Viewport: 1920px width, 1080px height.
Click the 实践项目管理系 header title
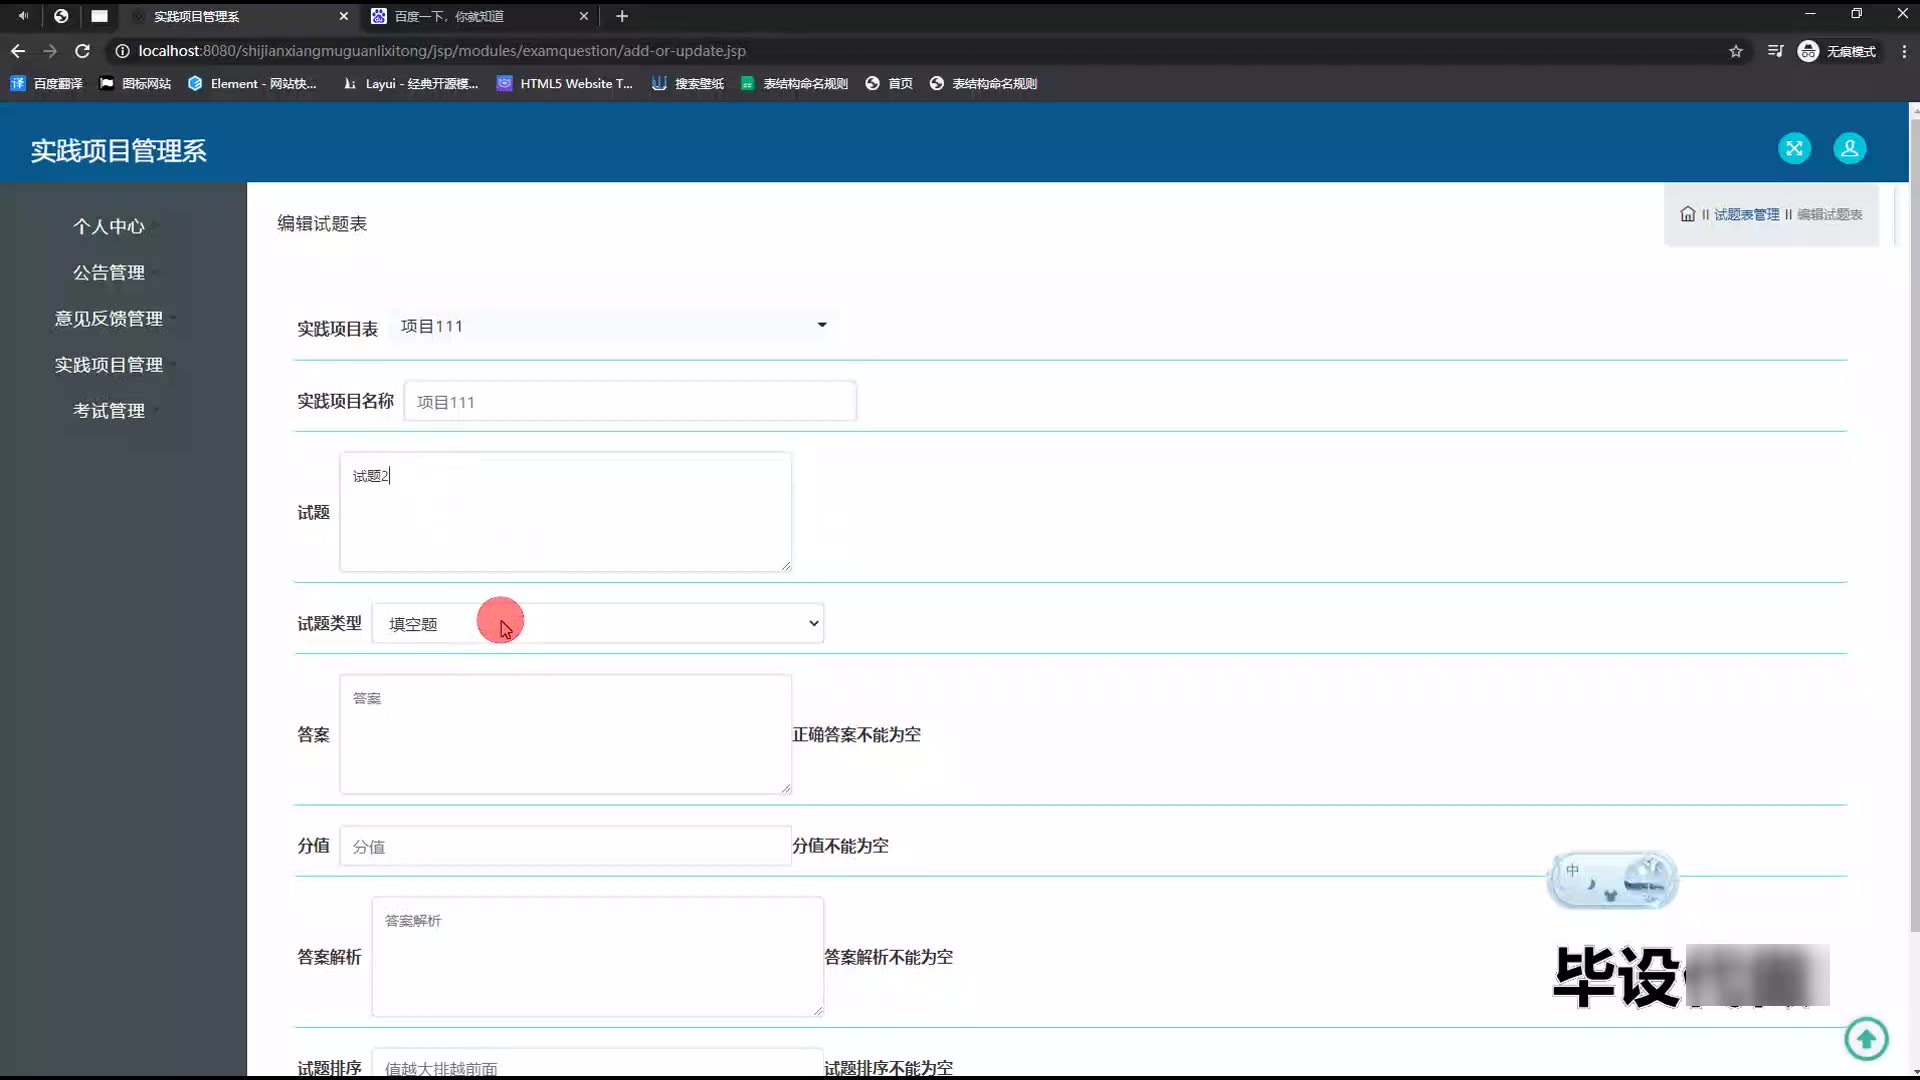click(x=118, y=151)
